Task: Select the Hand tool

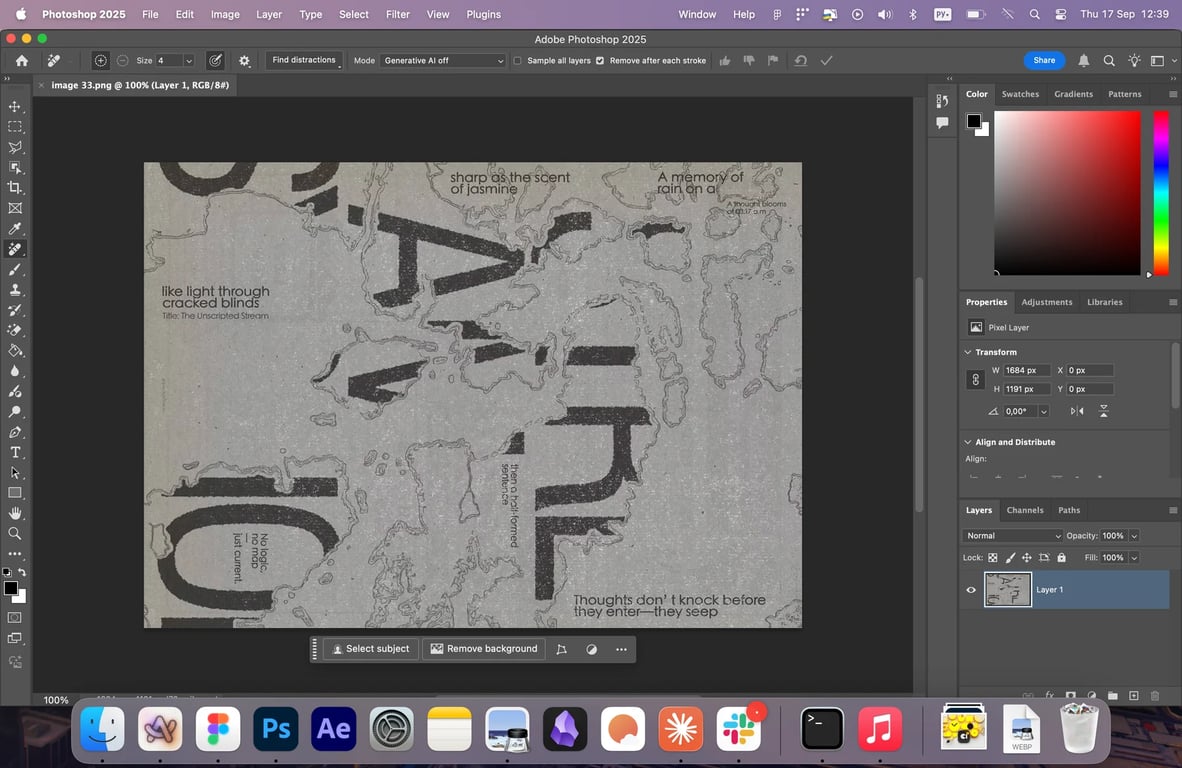Action: [x=14, y=513]
